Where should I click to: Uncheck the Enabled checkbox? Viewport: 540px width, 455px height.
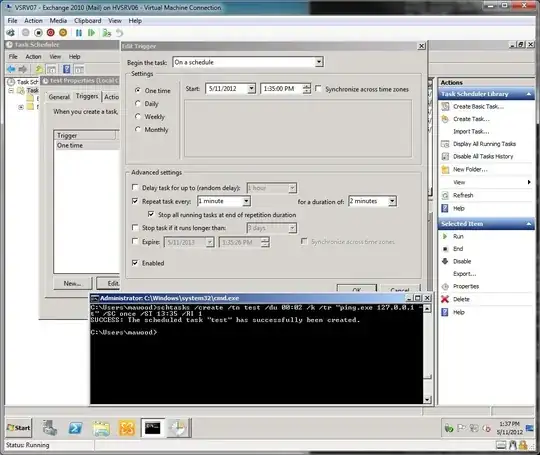pos(135,263)
